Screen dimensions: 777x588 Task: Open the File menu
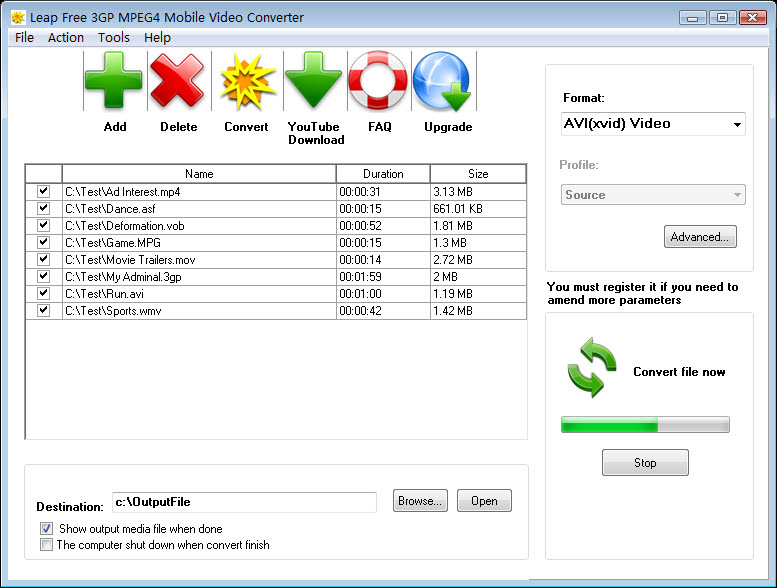[x=24, y=38]
